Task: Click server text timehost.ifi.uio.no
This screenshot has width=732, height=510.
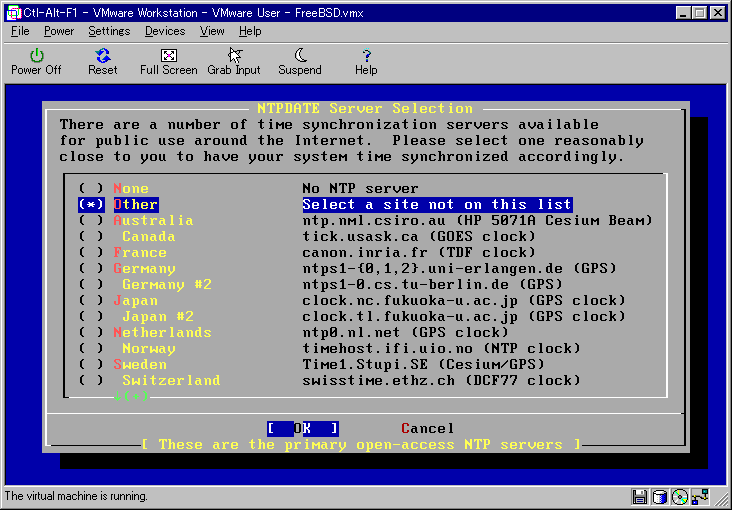Action: 387,348
